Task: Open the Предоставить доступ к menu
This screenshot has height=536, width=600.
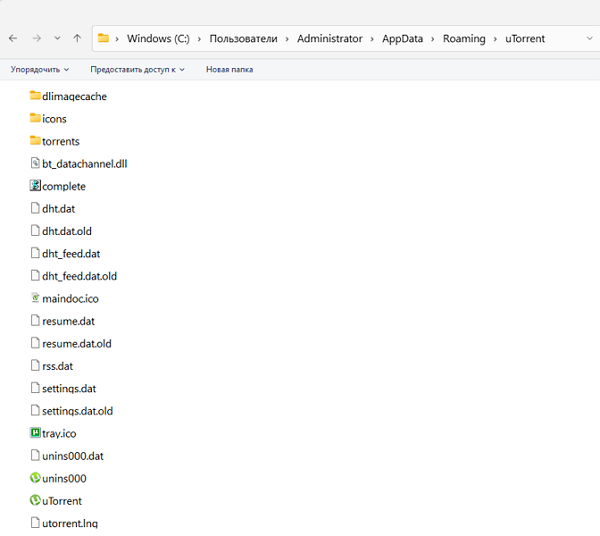Action: 138,70
